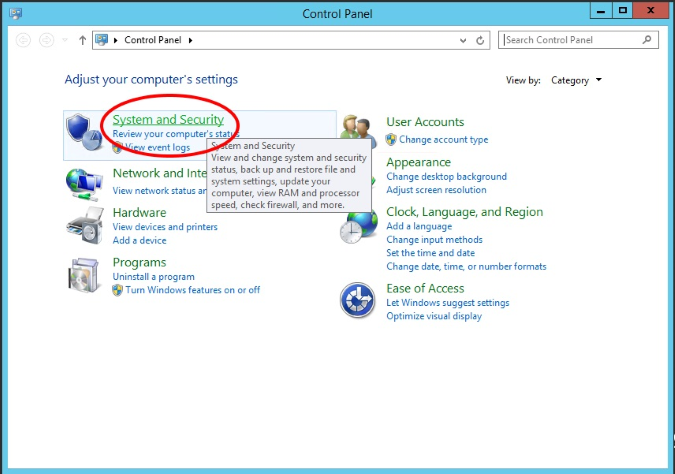Click the Programs disc box icon
675x474 pixels.
tap(84, 276)
